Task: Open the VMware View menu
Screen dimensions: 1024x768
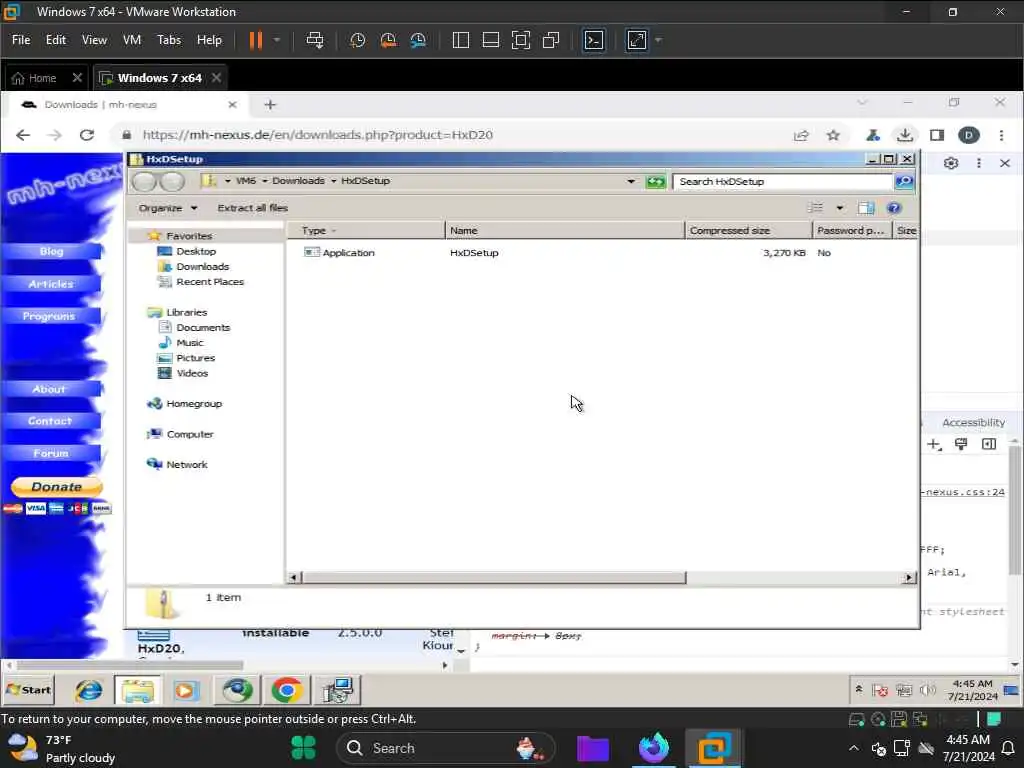Action: tap(94, 40)
